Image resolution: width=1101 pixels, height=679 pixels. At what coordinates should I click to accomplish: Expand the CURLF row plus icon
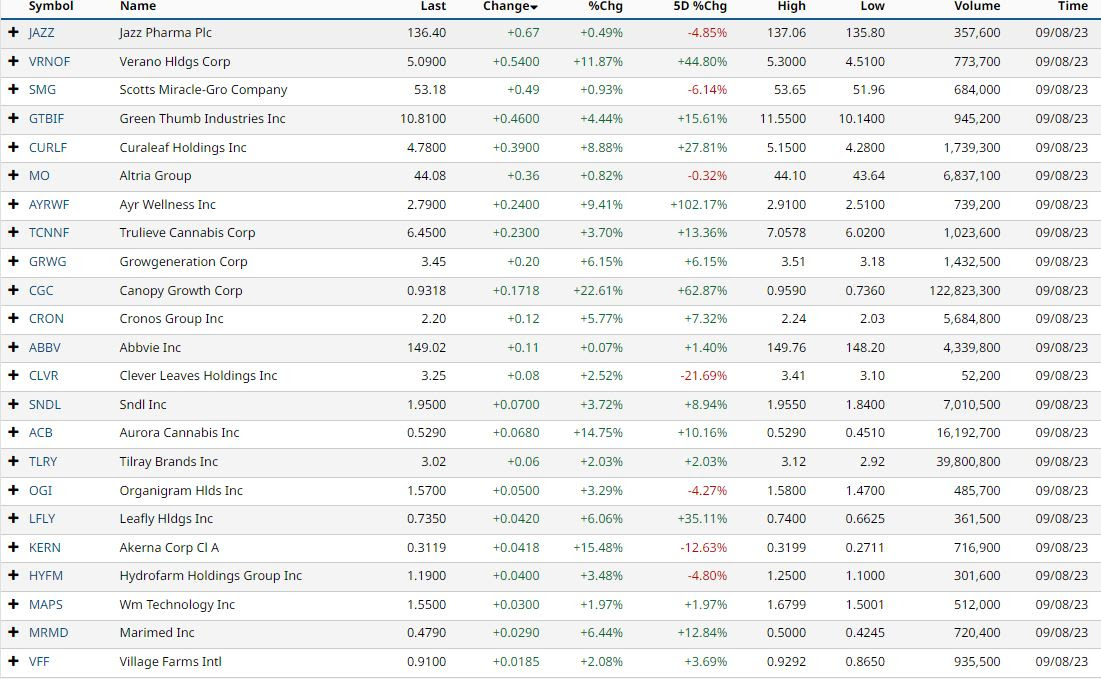[x=13, y=147]
